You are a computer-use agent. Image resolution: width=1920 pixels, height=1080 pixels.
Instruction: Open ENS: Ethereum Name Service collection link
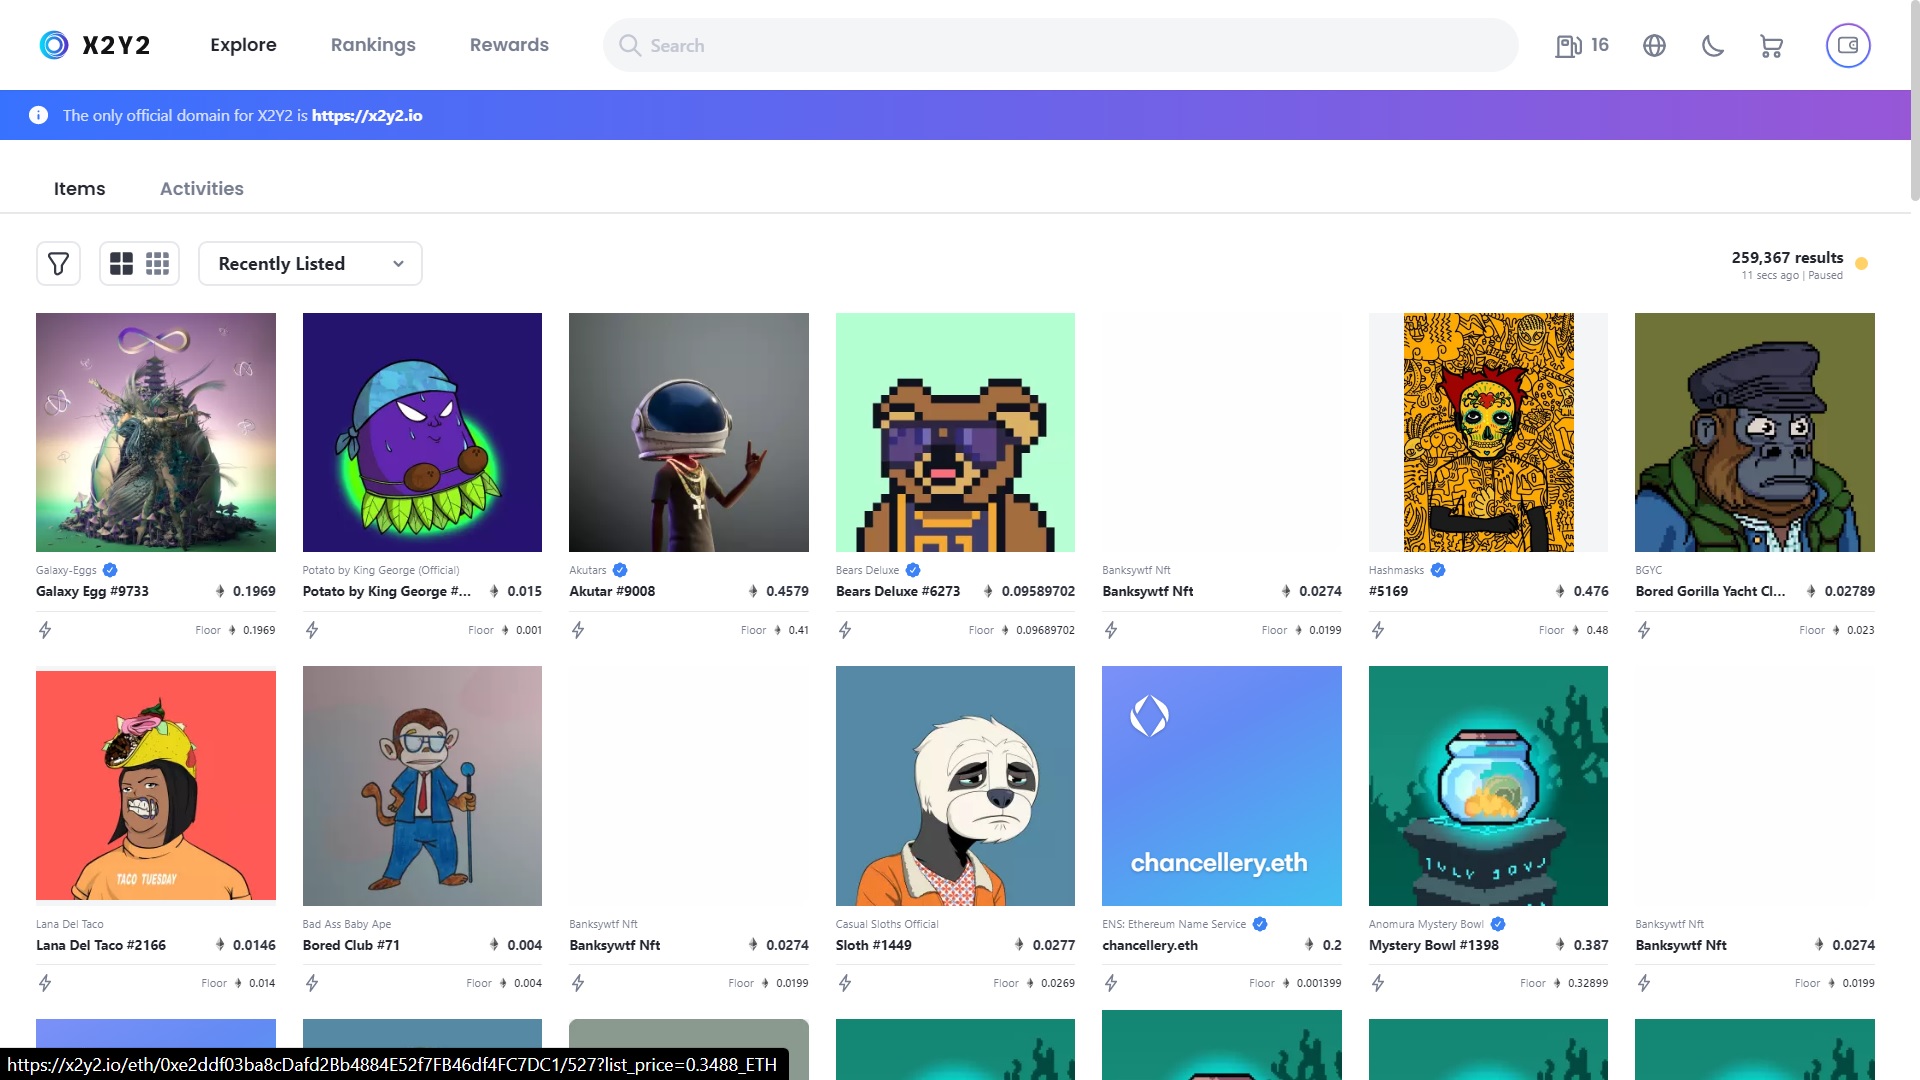coord(1174,924)
